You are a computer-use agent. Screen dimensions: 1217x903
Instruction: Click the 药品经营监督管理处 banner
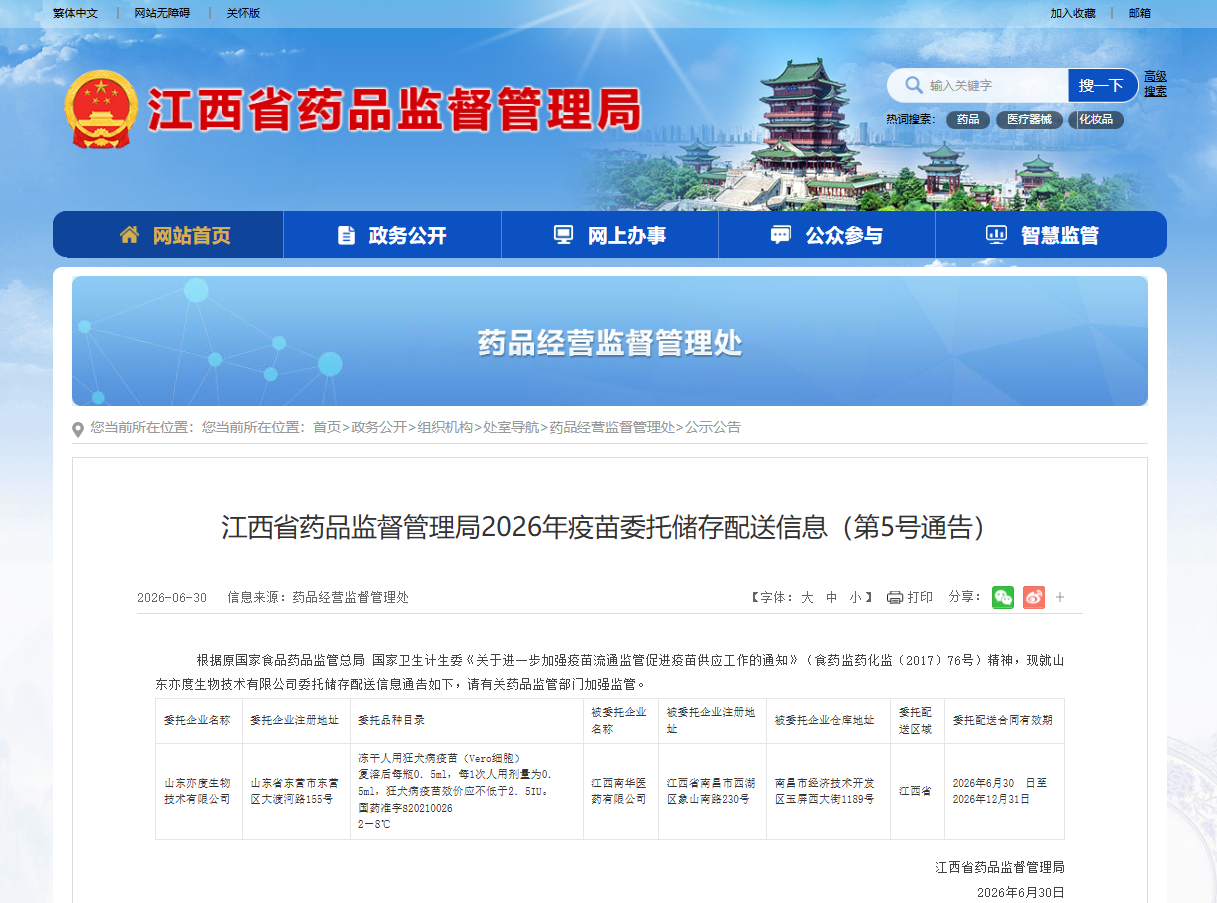coord(610,341)
